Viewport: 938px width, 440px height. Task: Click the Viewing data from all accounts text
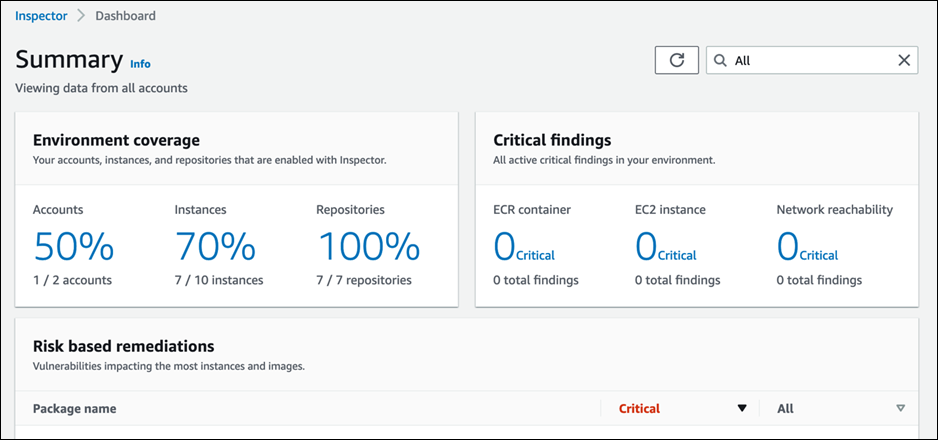click(101, 88)
